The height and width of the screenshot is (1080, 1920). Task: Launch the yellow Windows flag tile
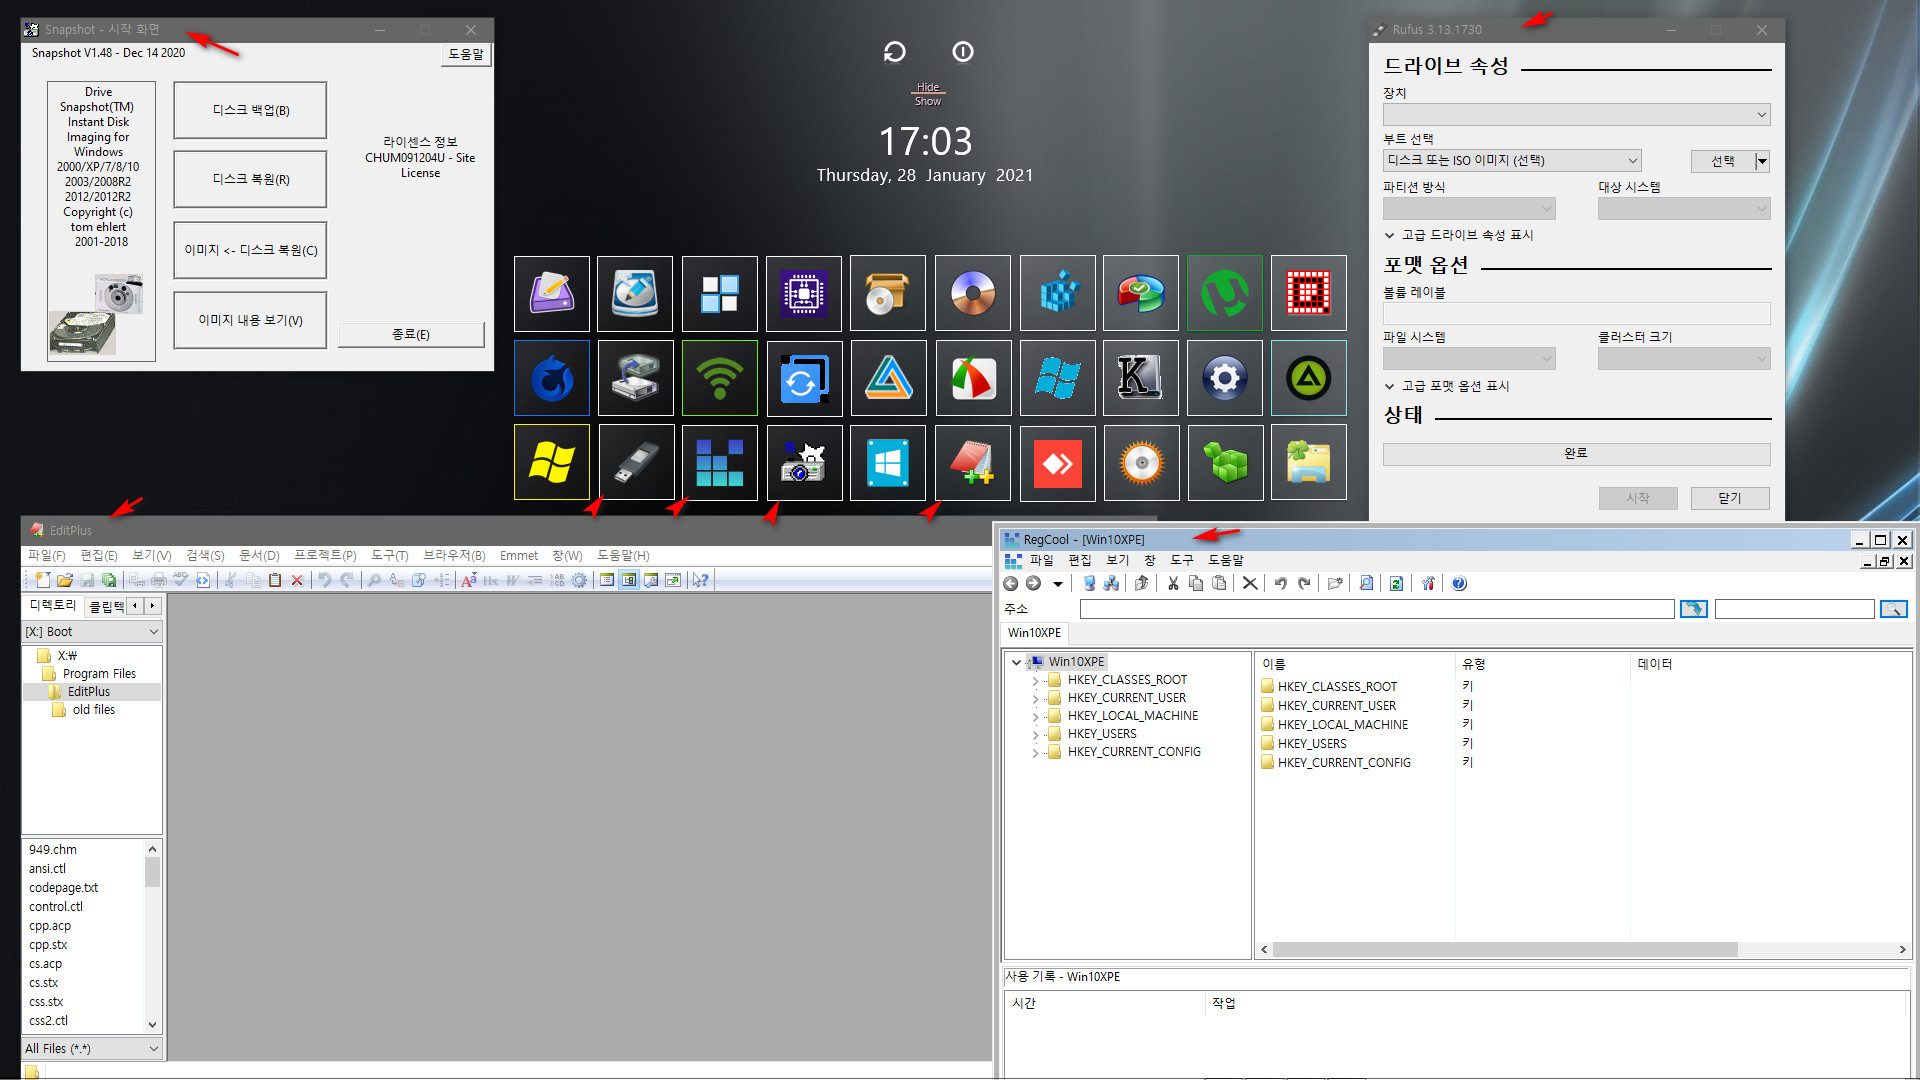pos(552,463)
